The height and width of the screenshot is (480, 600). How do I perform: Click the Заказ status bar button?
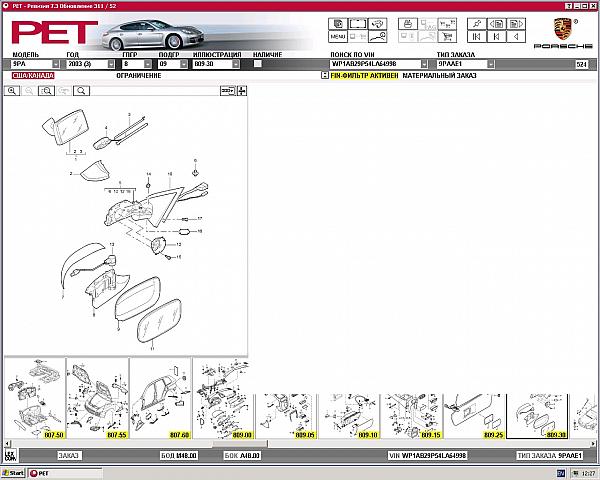point(68,456)
